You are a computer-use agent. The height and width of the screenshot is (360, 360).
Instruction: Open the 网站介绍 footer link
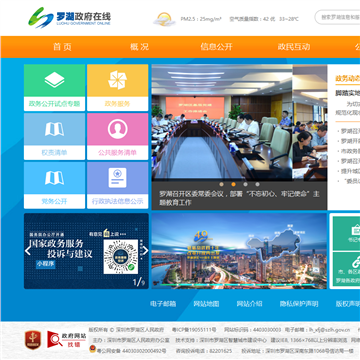tap(249, 304)
